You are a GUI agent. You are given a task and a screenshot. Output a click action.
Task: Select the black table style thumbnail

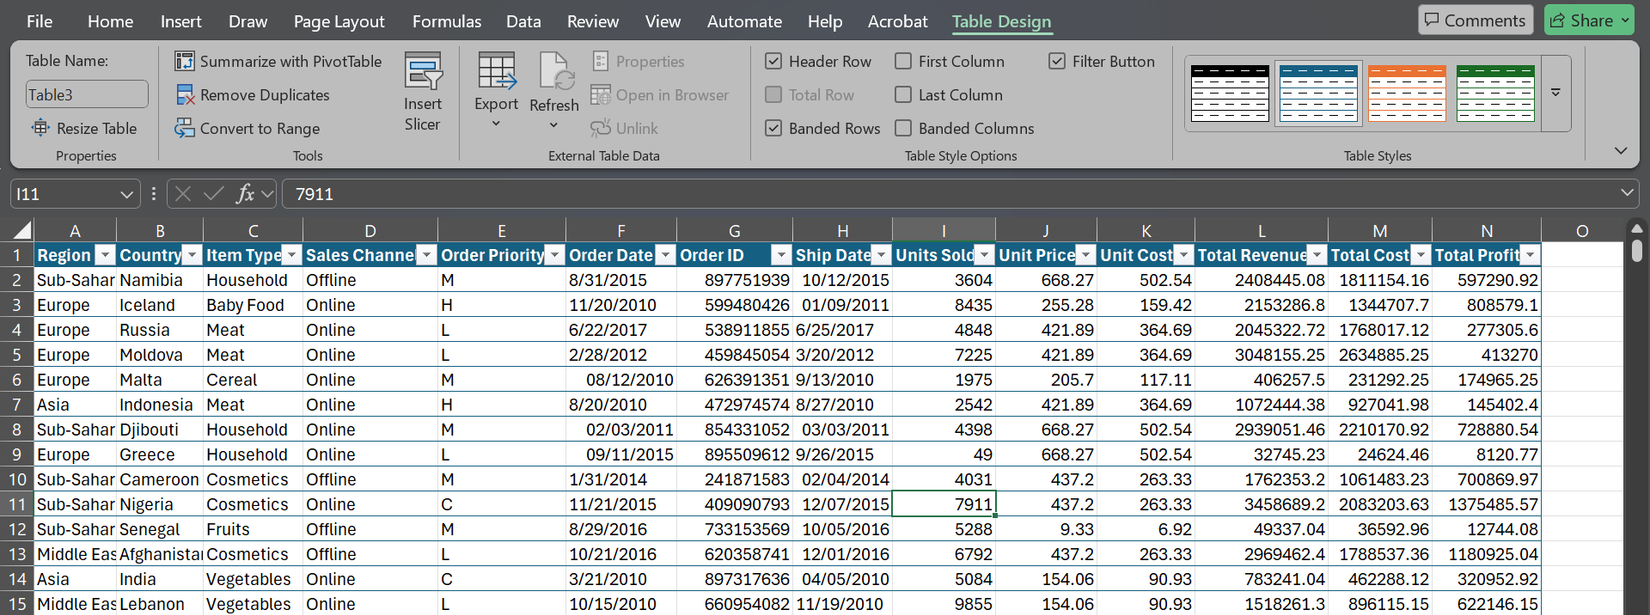click(1230, 93)
